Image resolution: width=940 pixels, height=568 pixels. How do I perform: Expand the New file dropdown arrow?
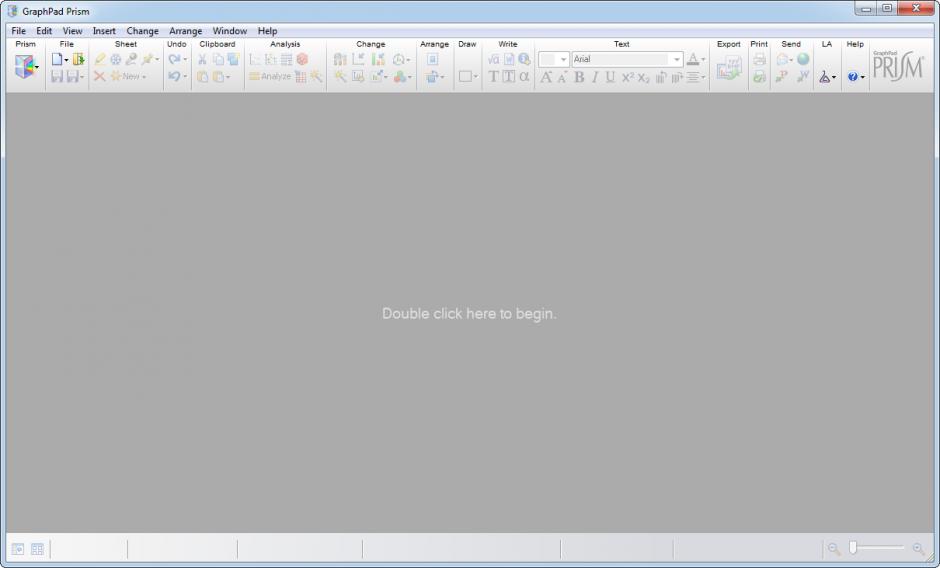(66, 59)
